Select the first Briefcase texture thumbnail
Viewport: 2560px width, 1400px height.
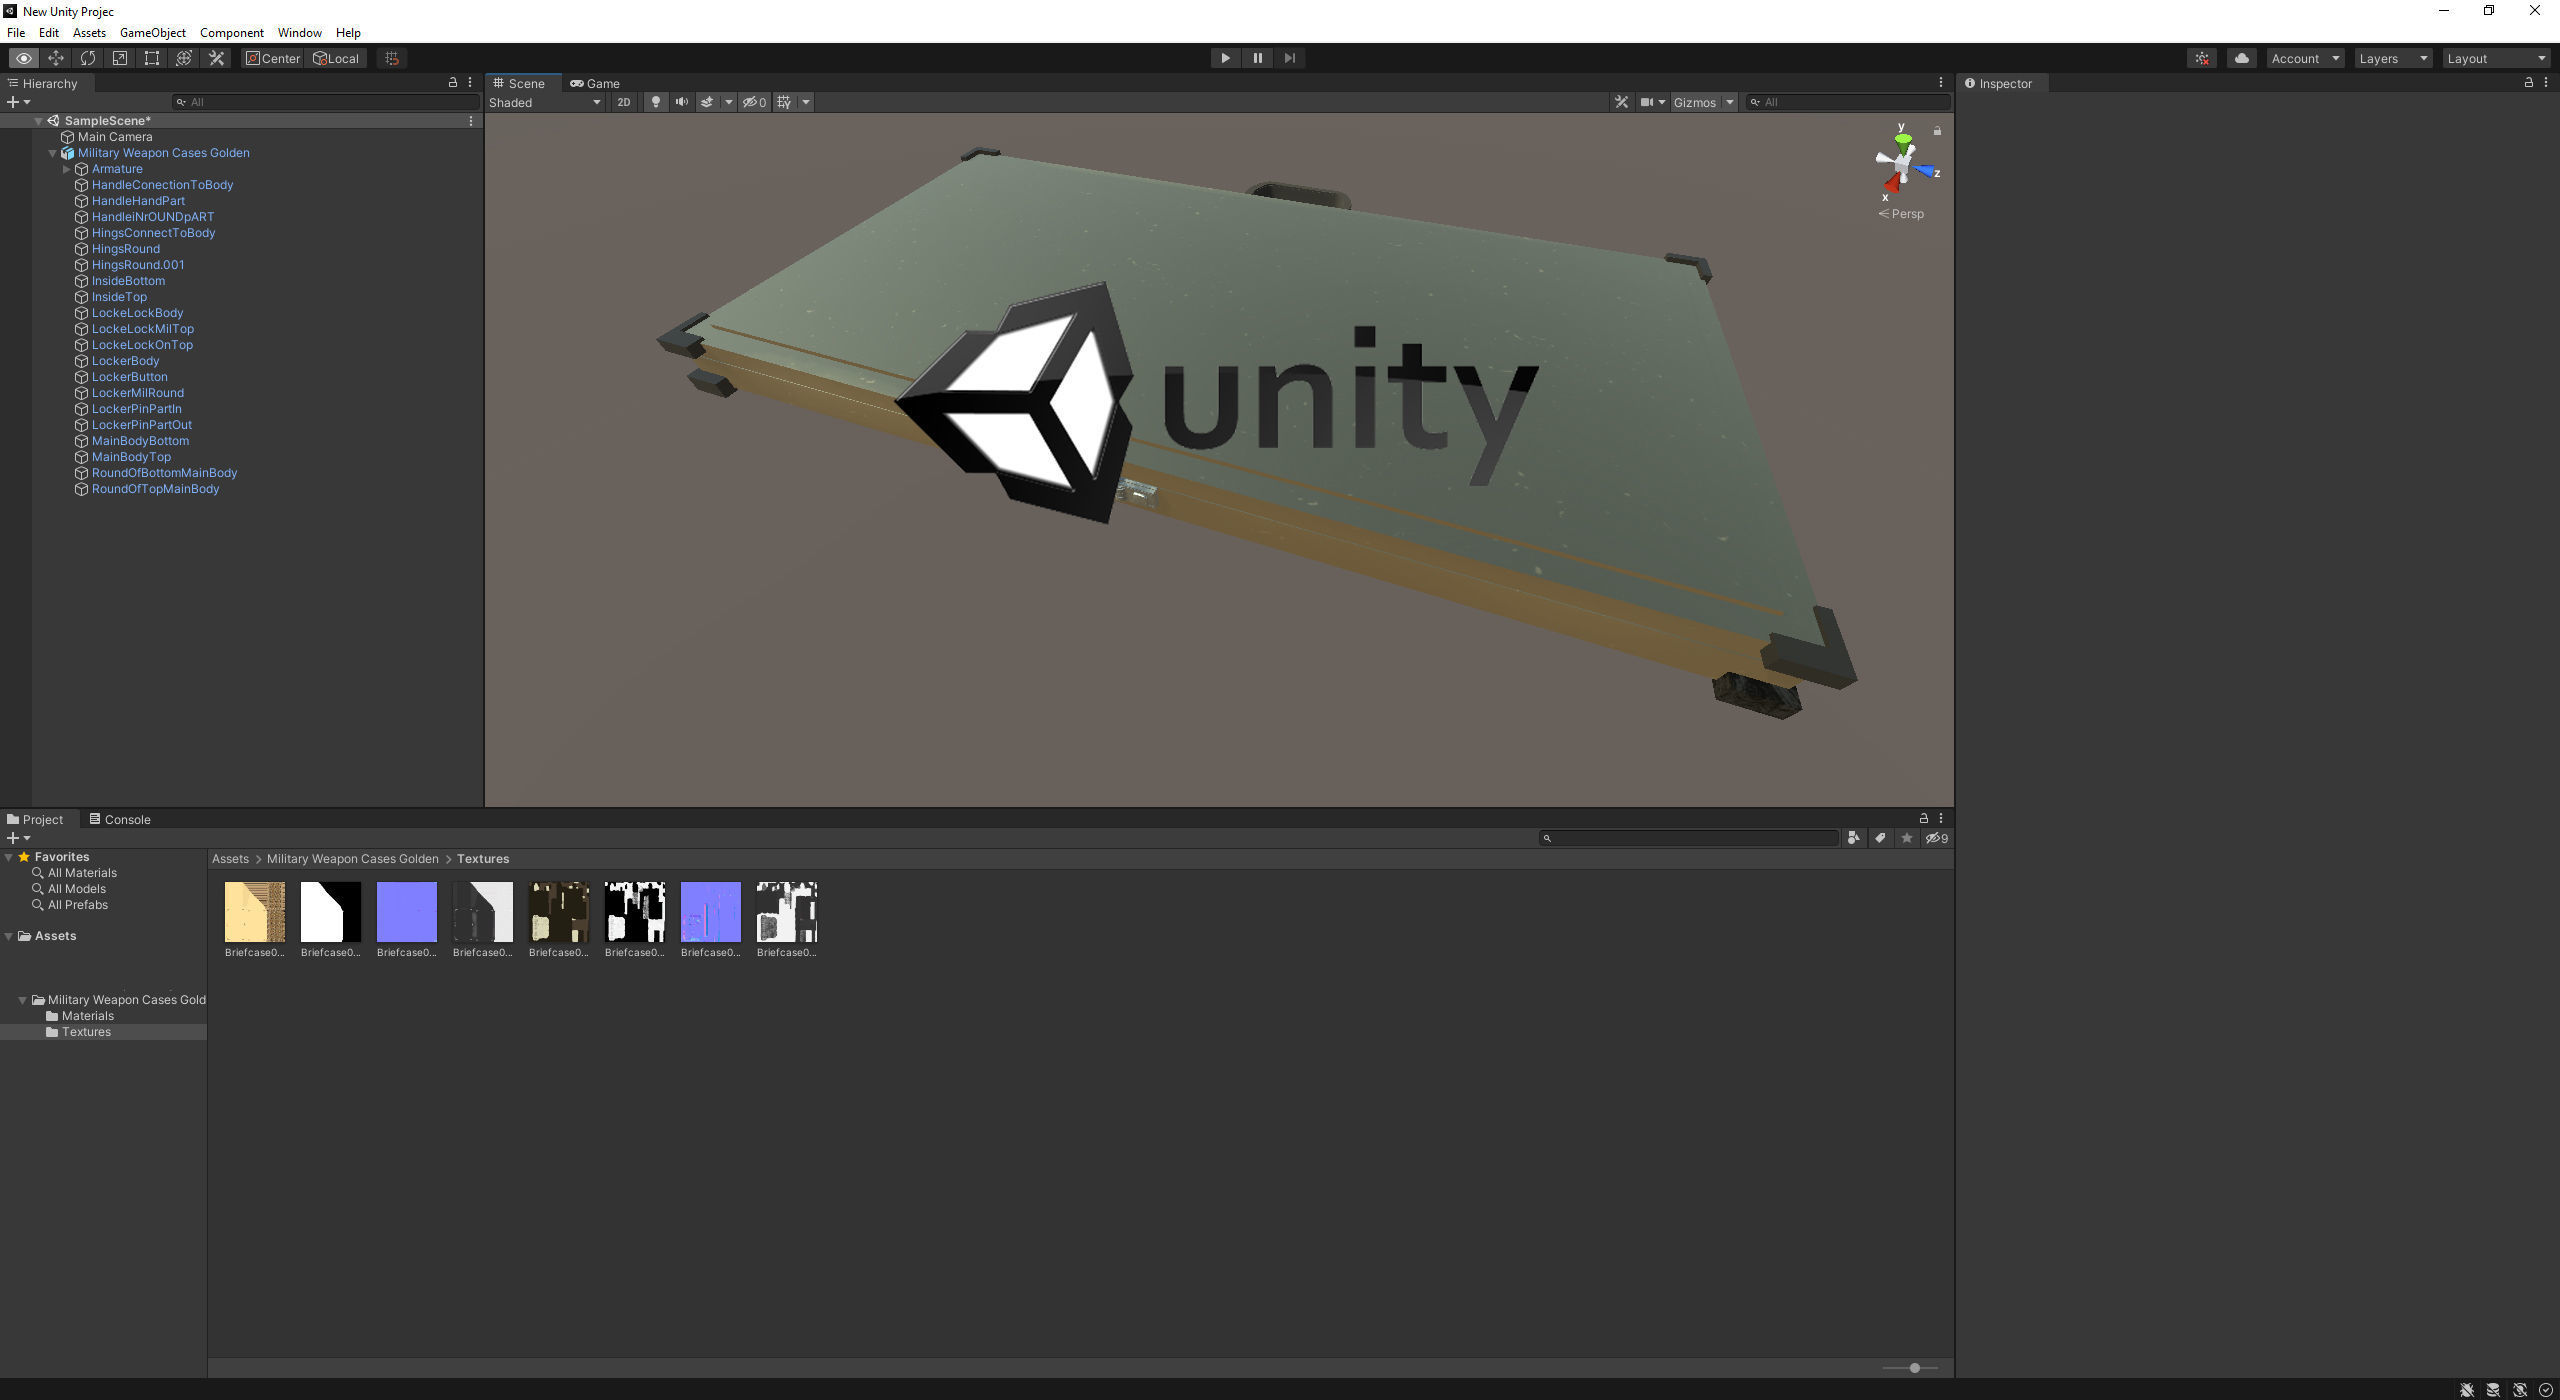pos(255,912)
